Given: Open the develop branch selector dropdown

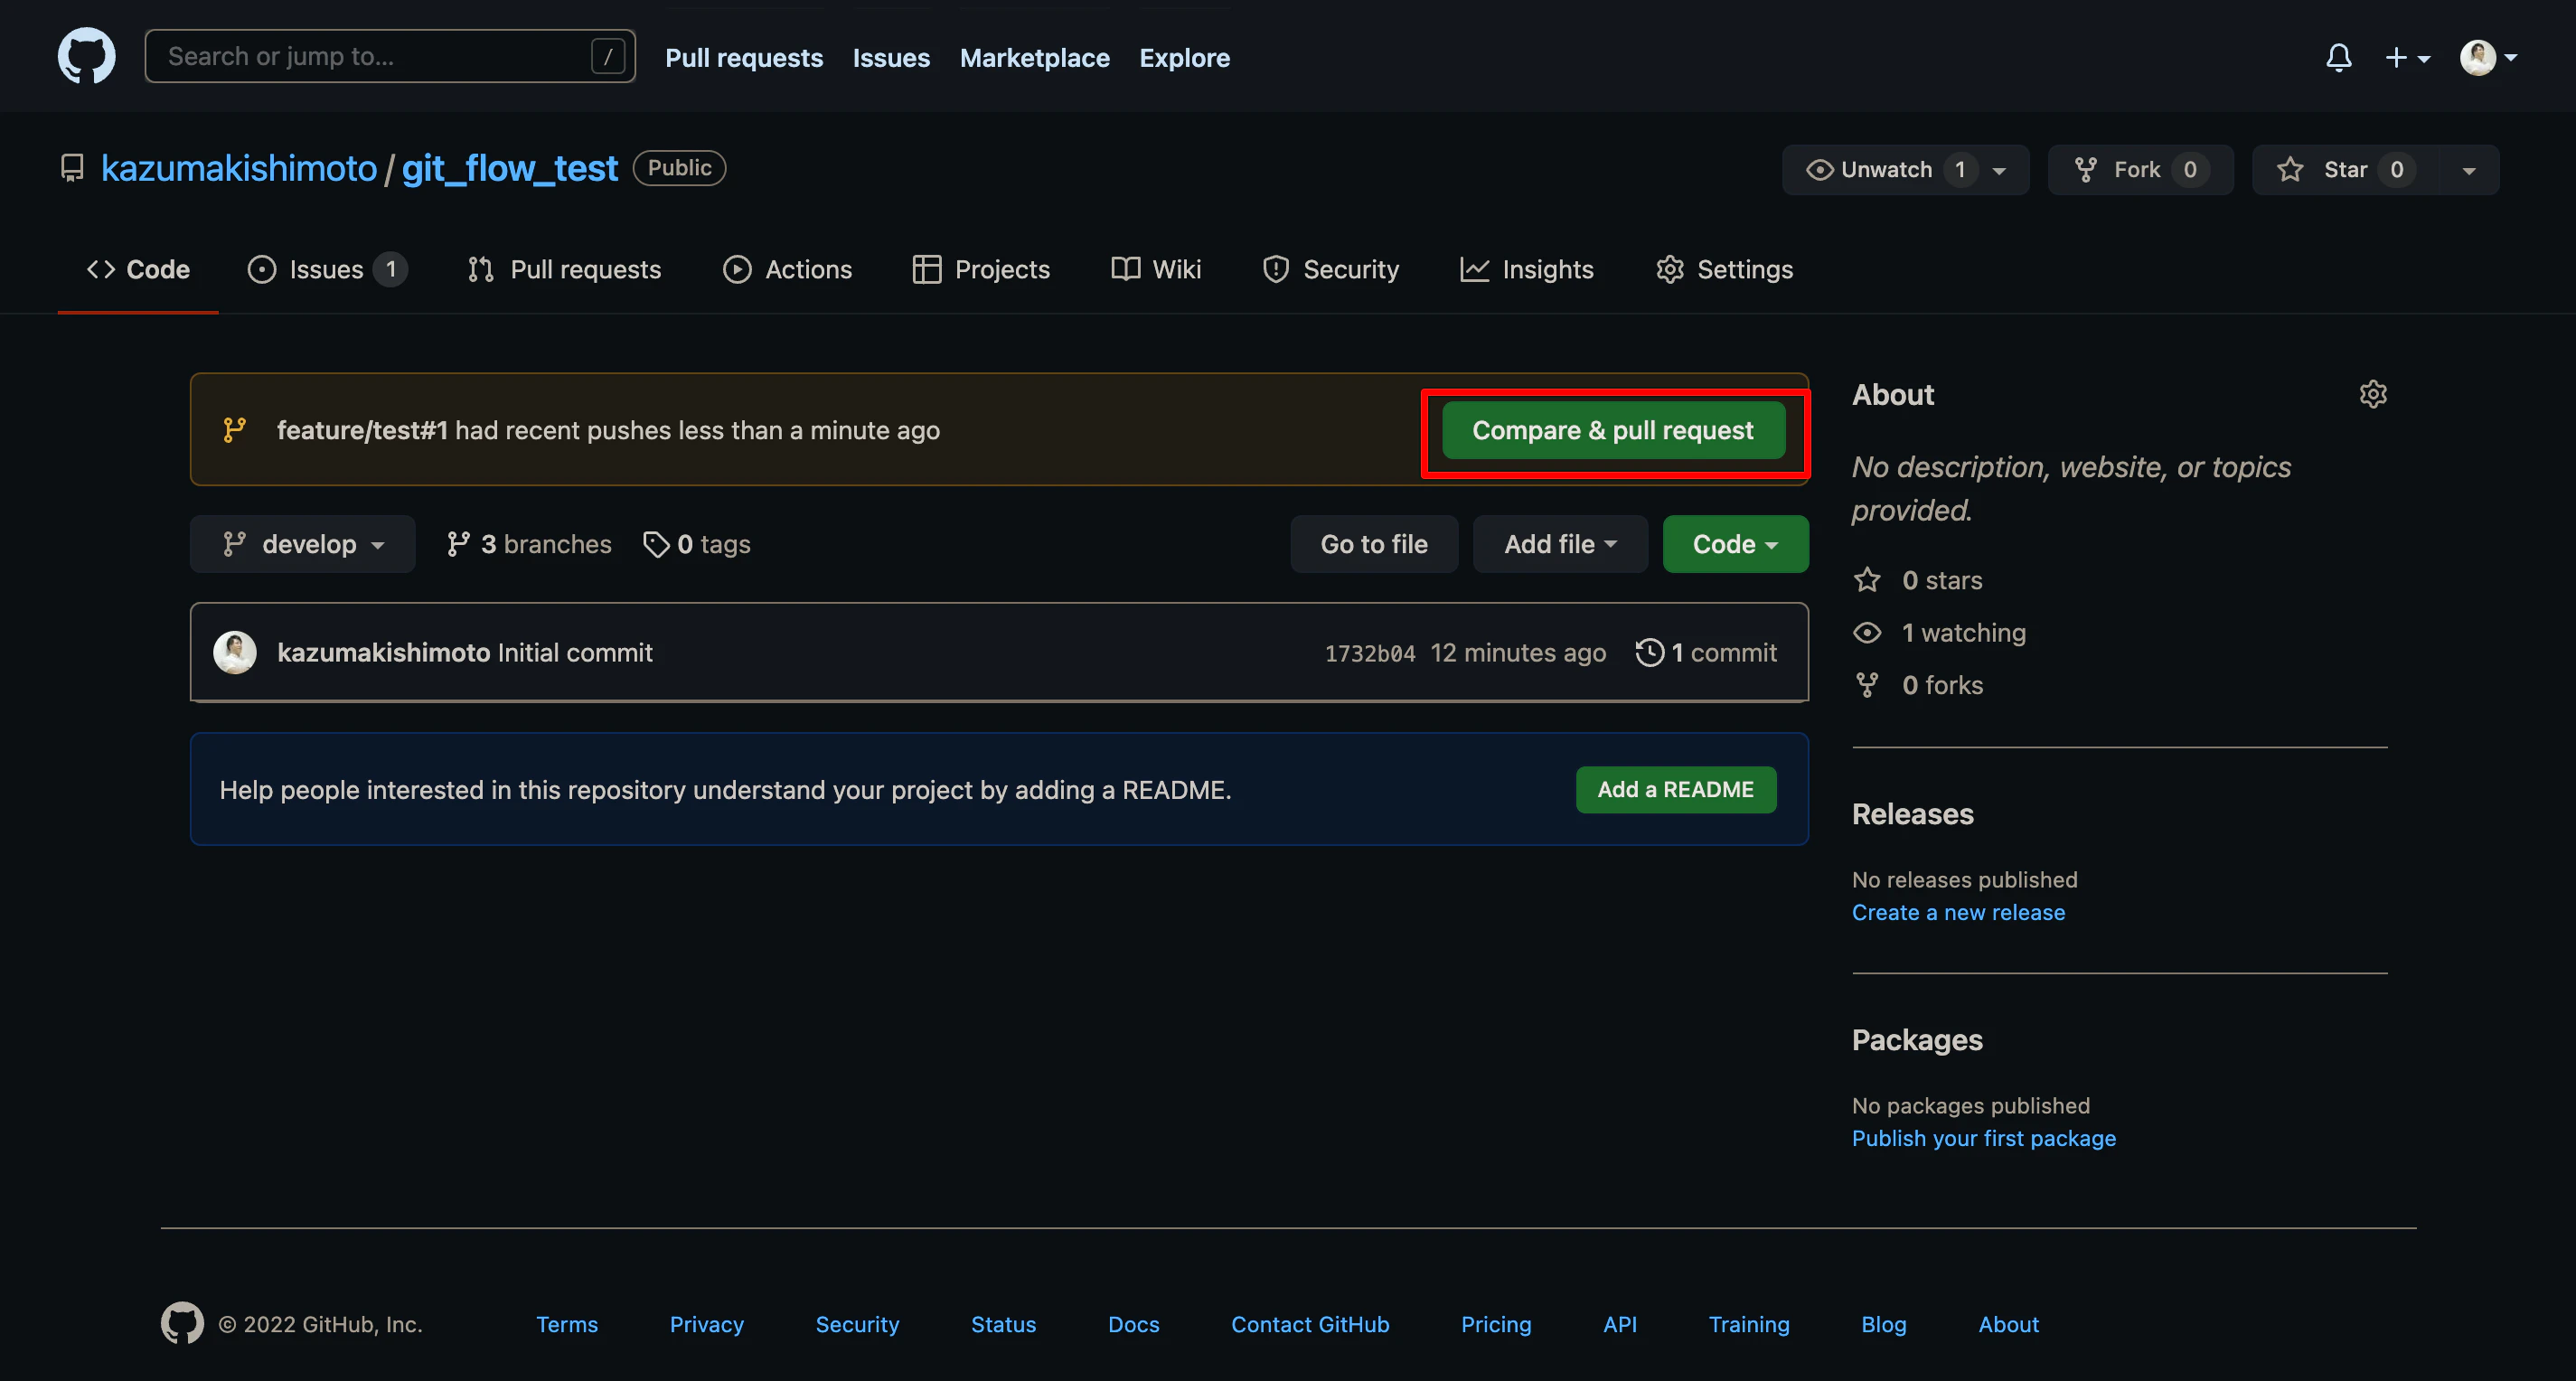Looking at the screenshot, I should (x=303, y=544).
